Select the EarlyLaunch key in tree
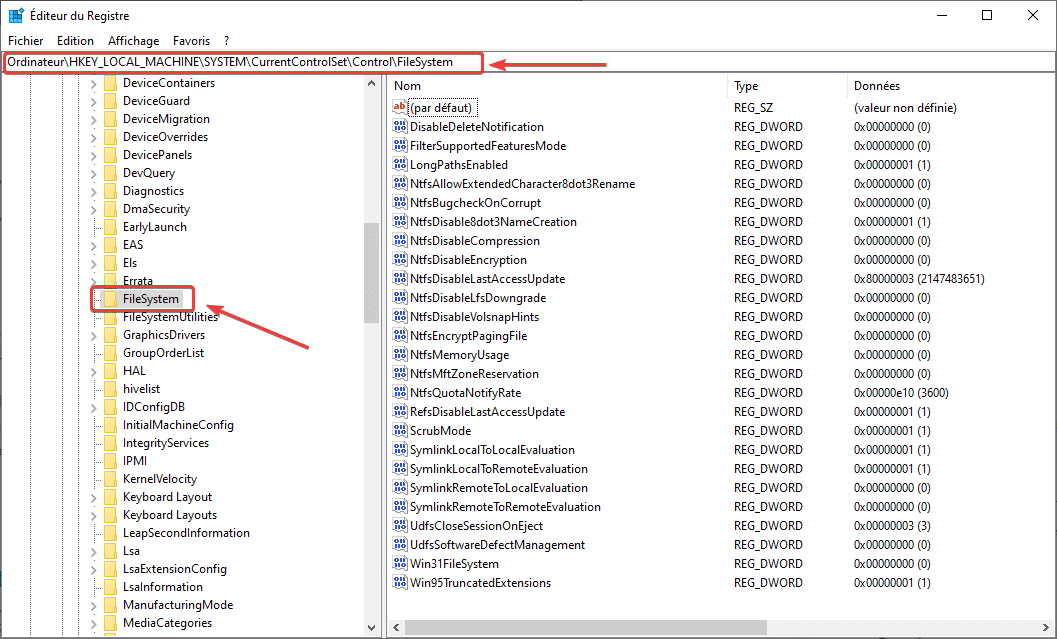This screenshot has height=639, width=1057. pos(155,227)
